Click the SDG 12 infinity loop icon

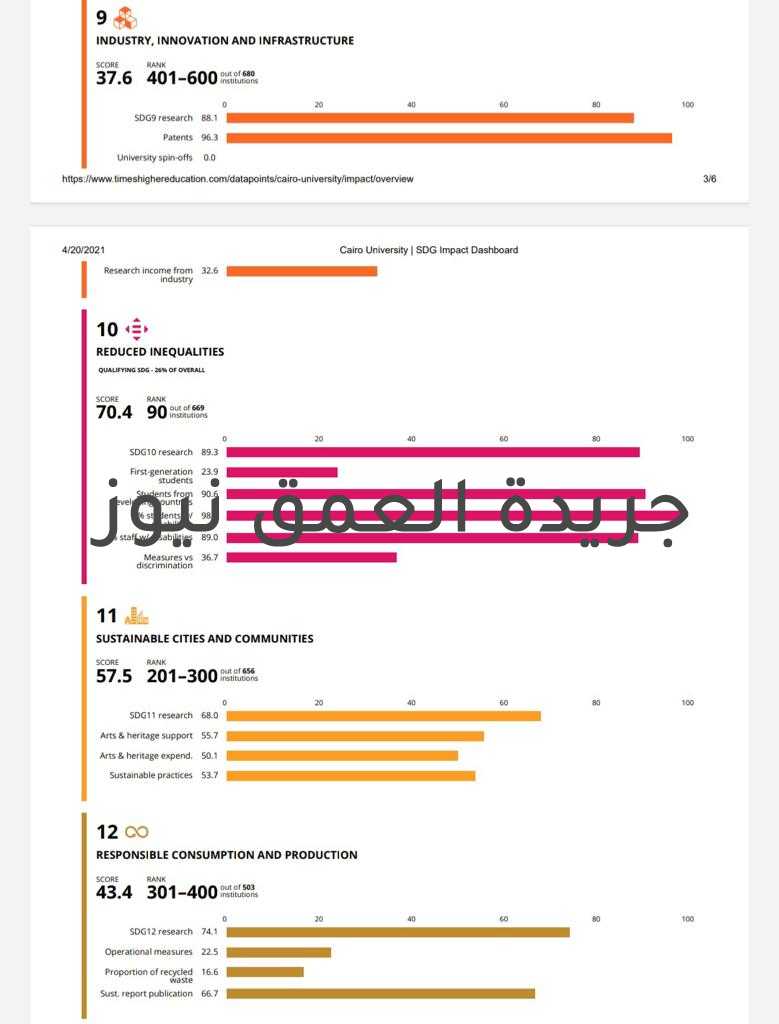tap(136, 832)
